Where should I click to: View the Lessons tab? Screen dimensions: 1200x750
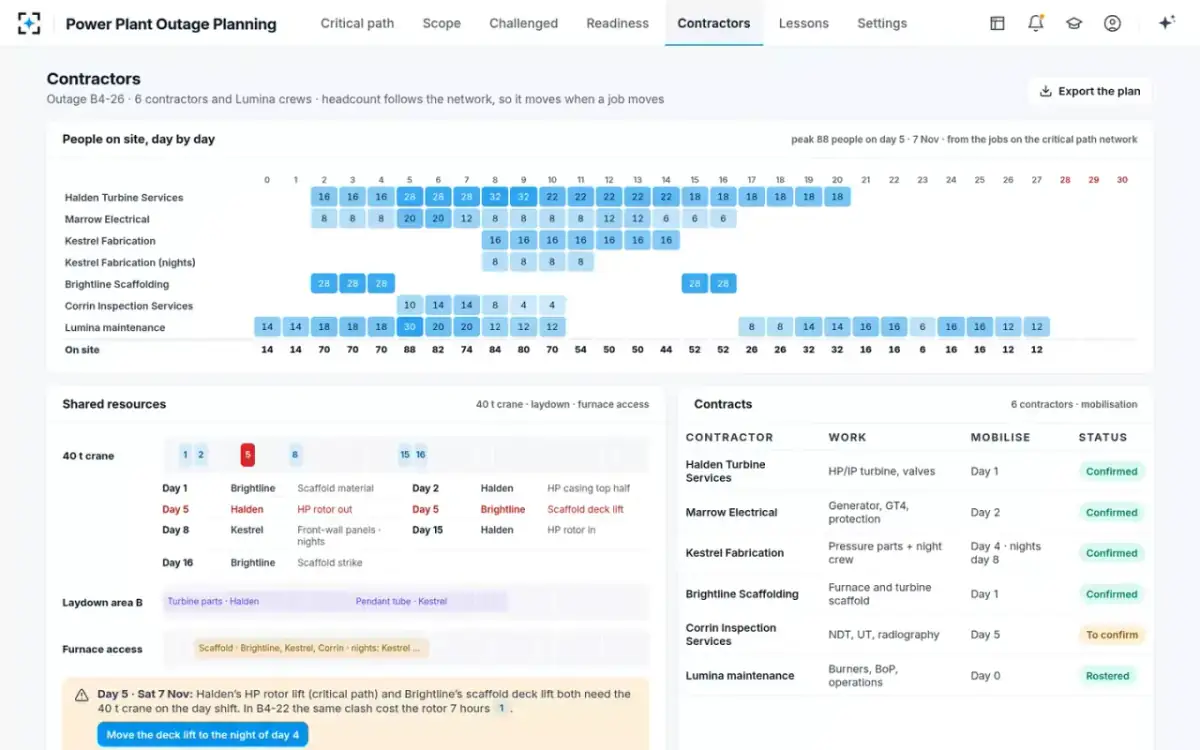804,23
